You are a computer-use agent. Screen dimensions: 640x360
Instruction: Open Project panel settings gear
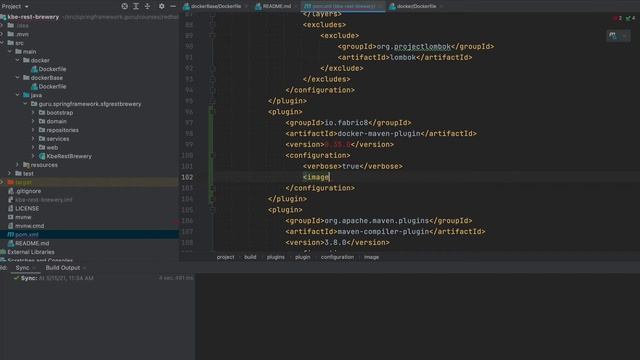point(162,6)
